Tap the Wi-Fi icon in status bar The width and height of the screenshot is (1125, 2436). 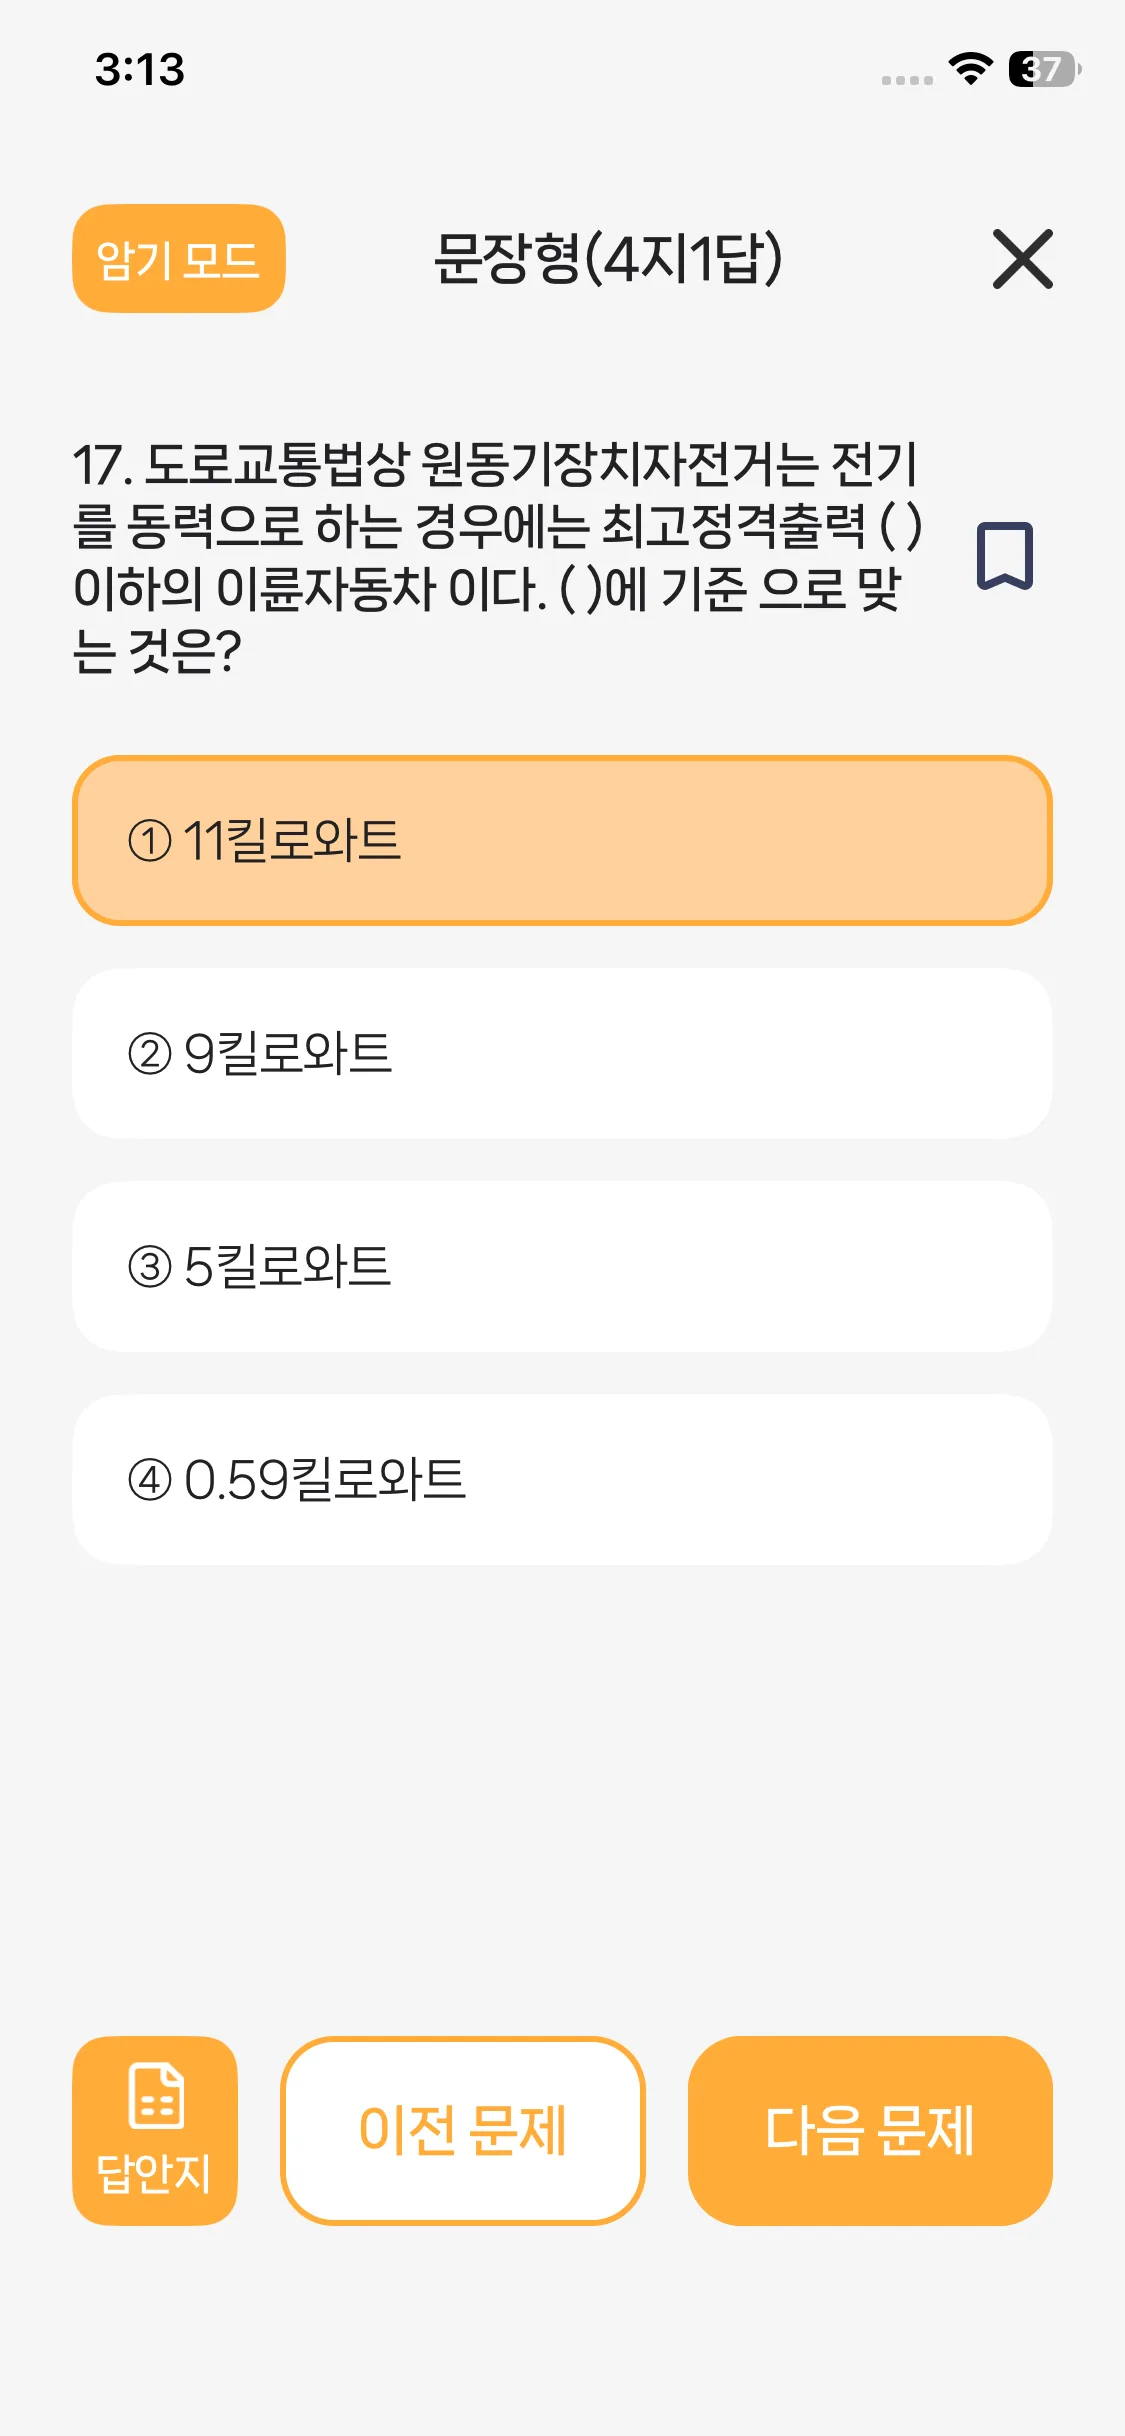pyautogui.click(x=970, y=69)
